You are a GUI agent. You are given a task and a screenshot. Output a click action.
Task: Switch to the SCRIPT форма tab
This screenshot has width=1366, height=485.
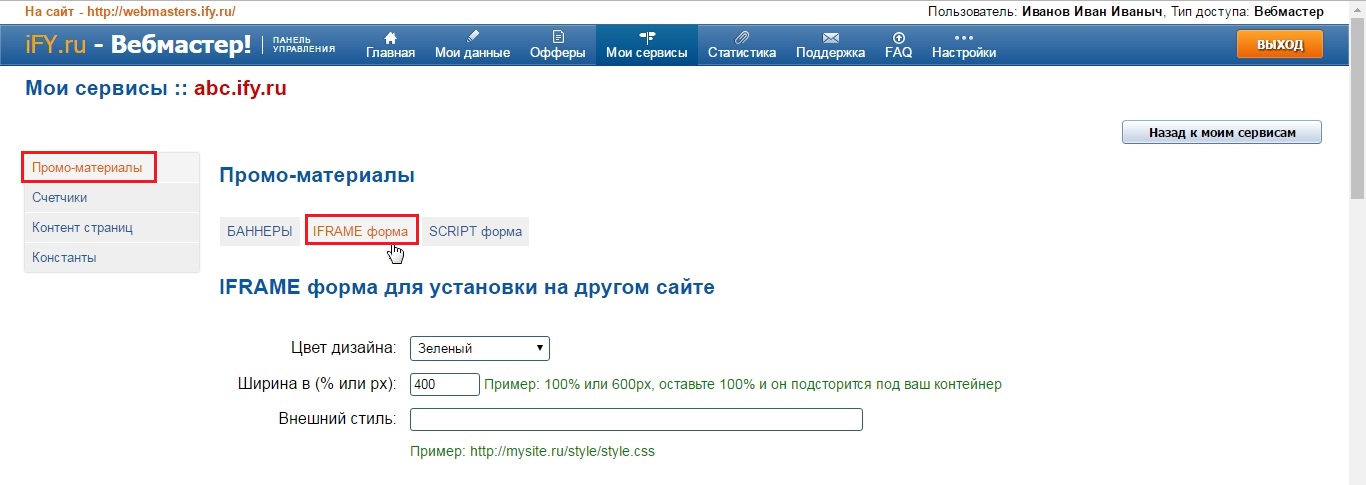pos(475,231)
